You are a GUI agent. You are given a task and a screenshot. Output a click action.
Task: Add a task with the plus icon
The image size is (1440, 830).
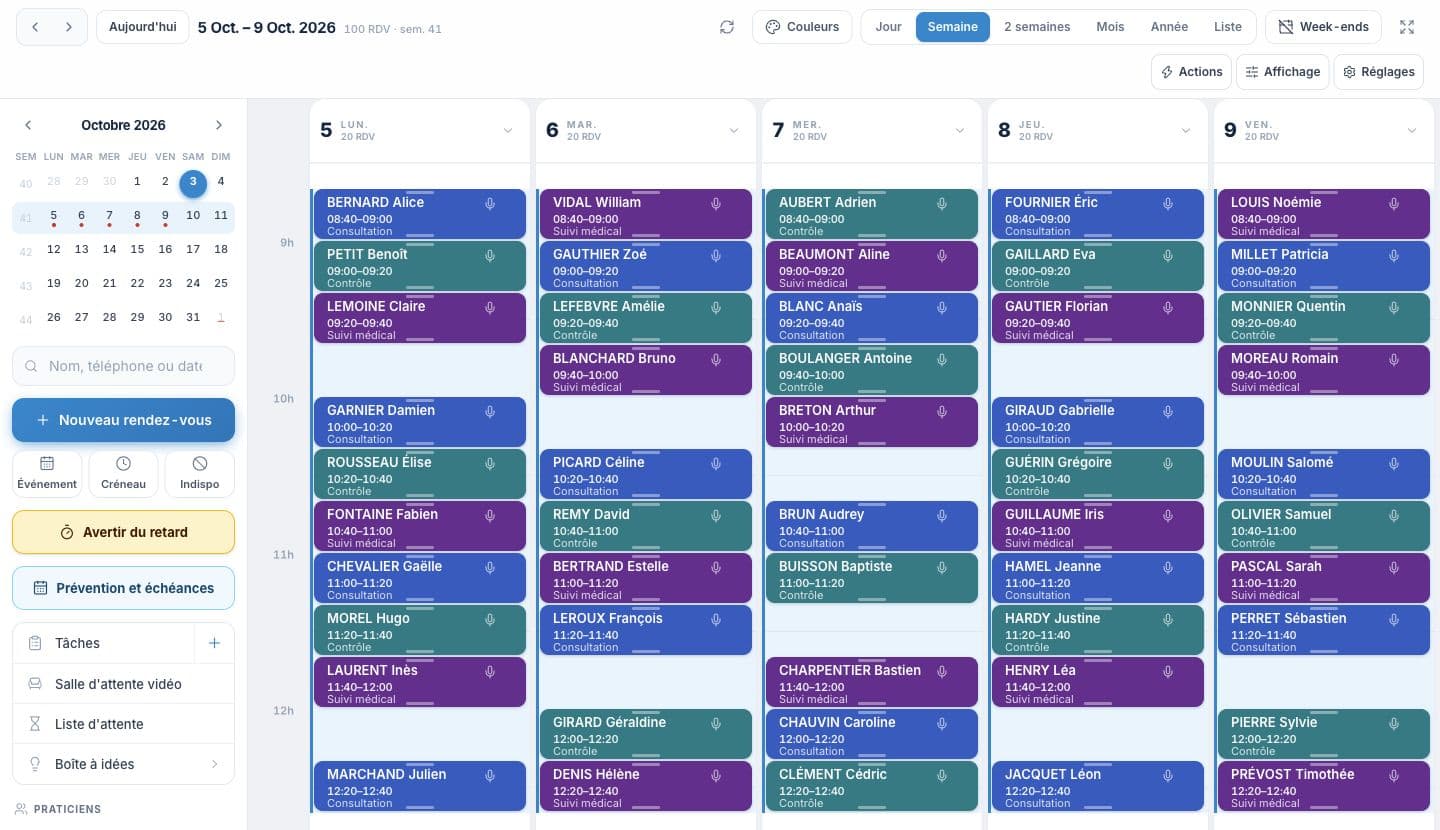tap(214, 643)
